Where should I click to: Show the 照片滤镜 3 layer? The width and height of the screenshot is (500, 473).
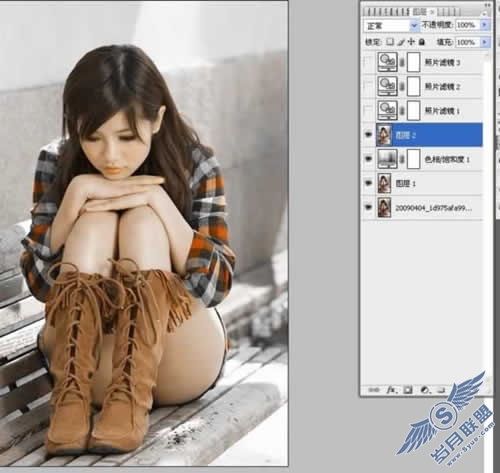pyautogui.click(x=369, y=62)
